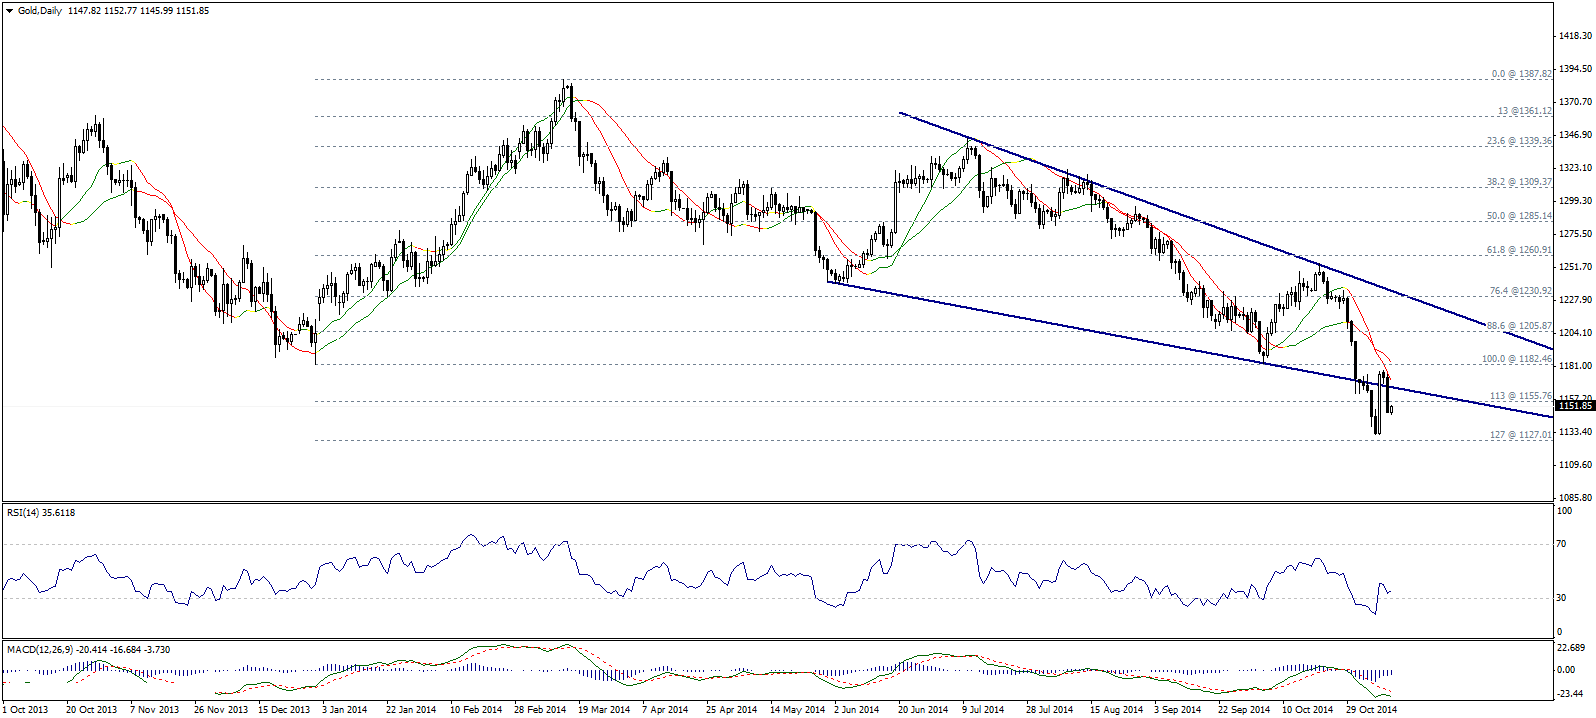Click the 1251.70 price axis label
This screenshot has width=1596, height=718.
tap(1575, 267)
